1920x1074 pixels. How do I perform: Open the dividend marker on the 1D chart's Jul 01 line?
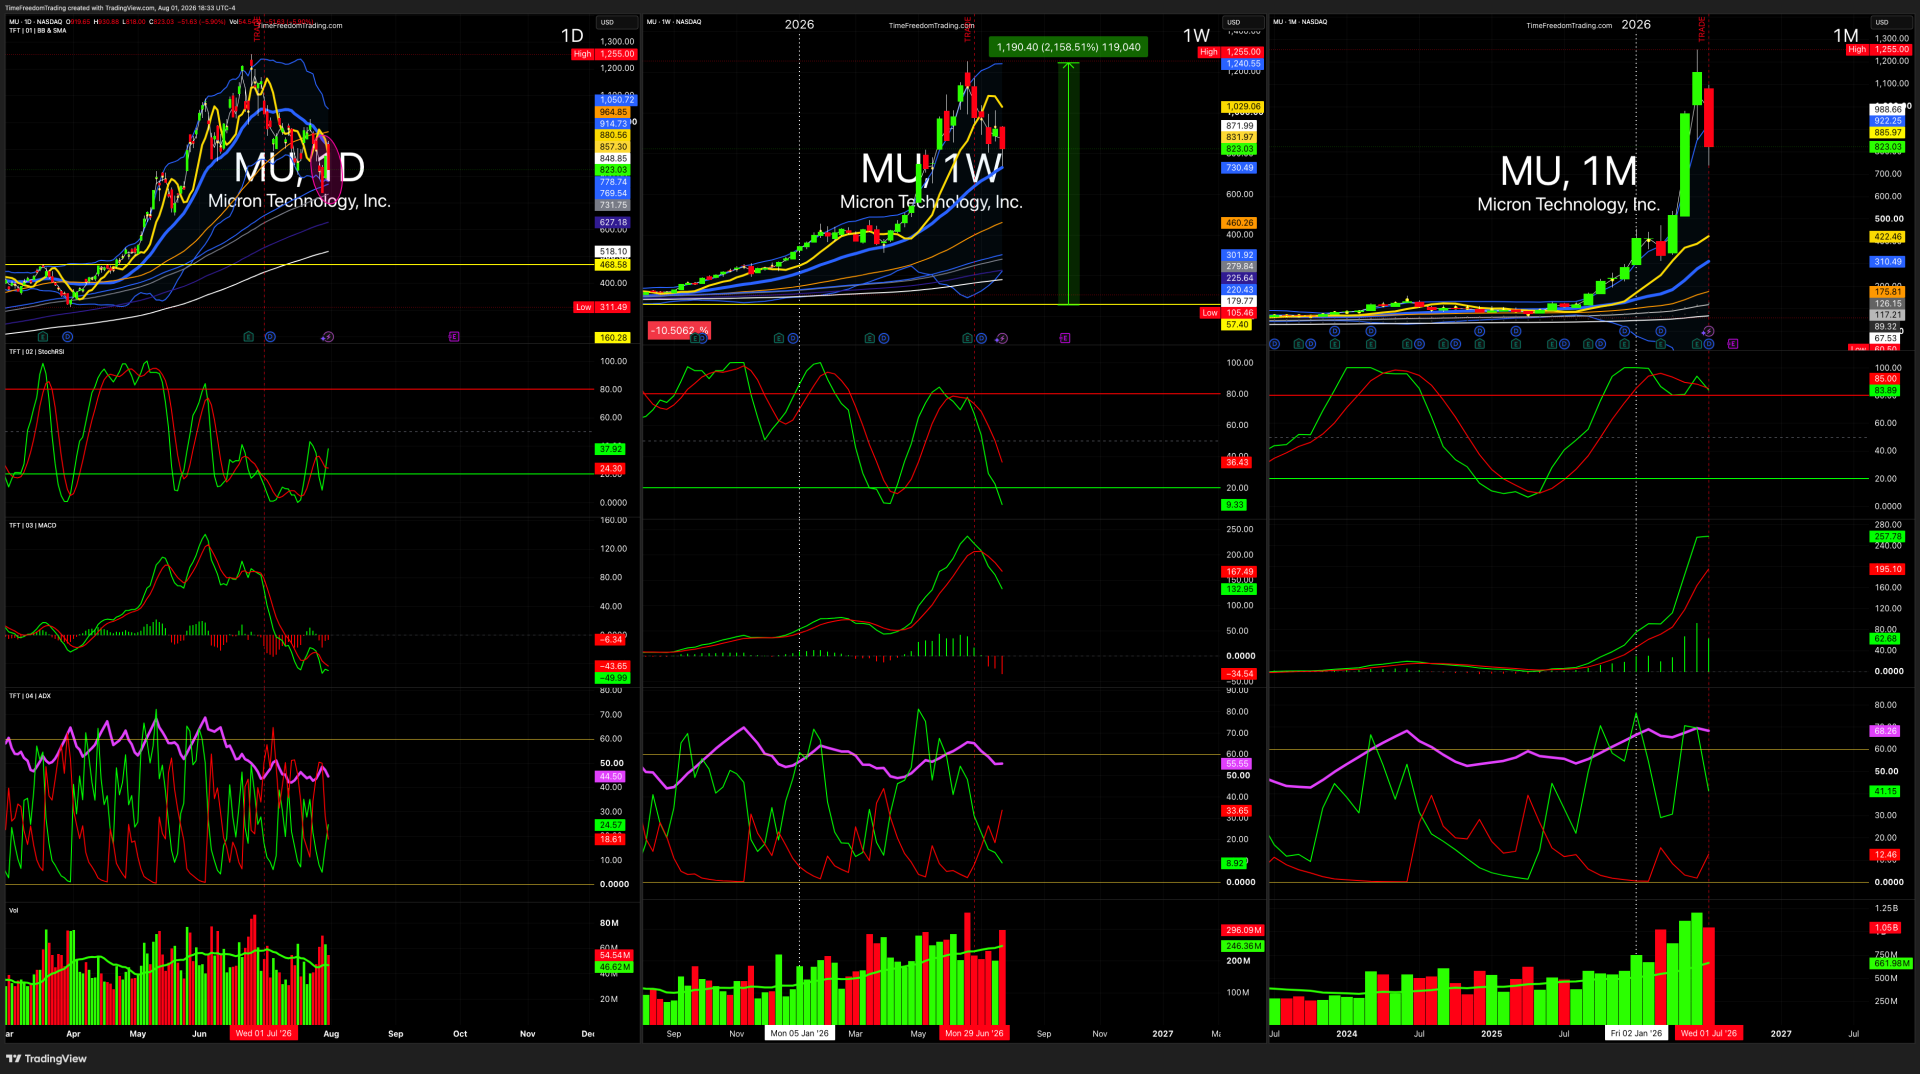click(x=270, y=337)
